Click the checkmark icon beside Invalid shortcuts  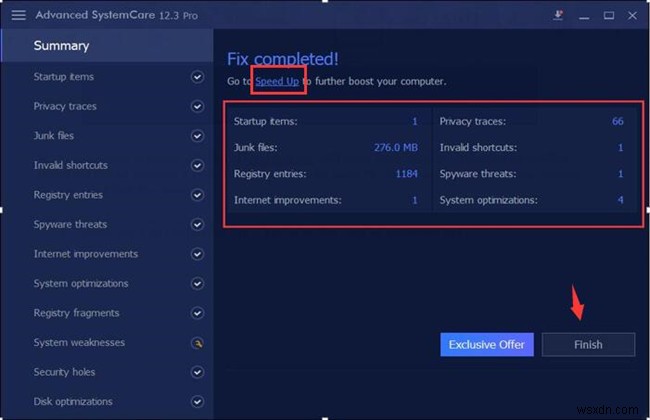(197, 165)
